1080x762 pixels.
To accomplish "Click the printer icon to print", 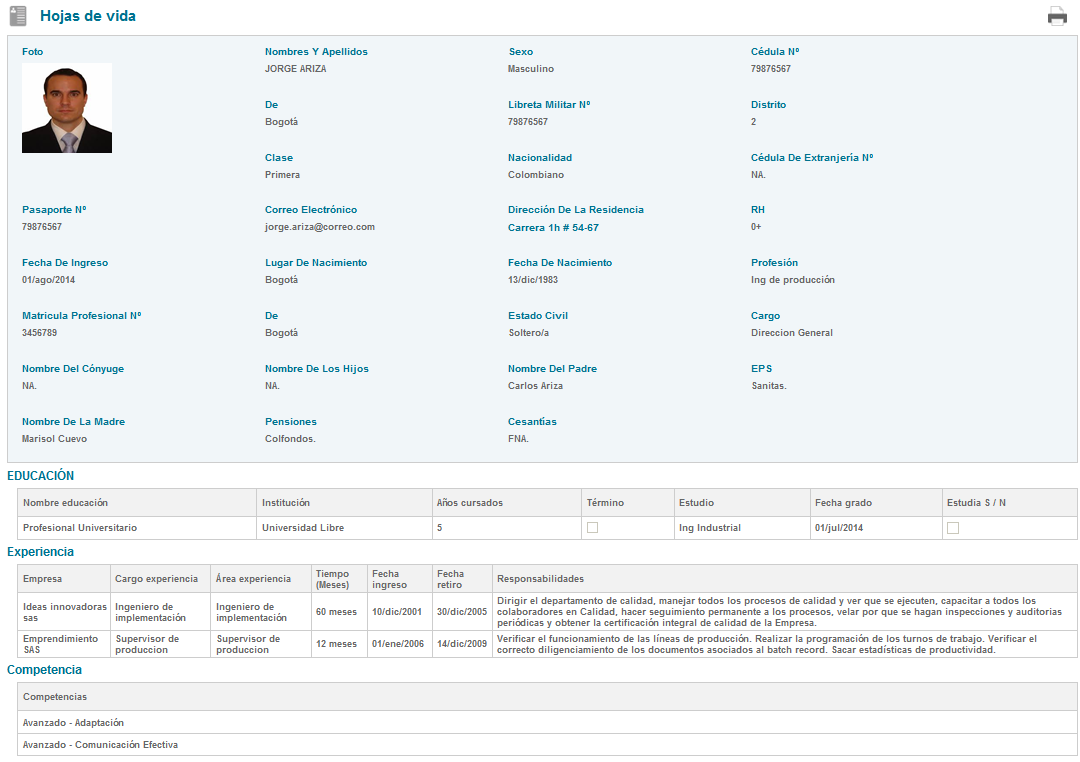I will click(1057, 16).
